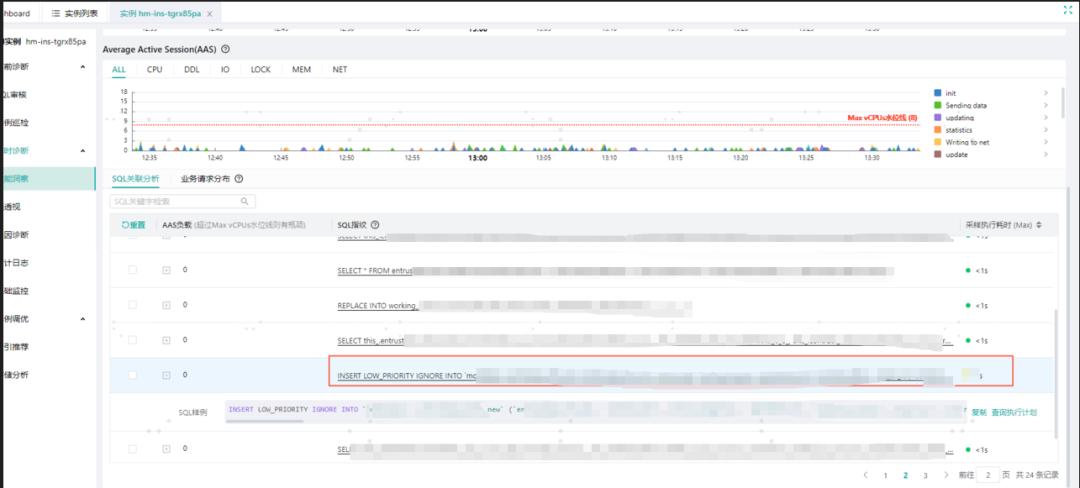
Task: Switch to the Dashboard tab
Action: click(x=15, y=14)
